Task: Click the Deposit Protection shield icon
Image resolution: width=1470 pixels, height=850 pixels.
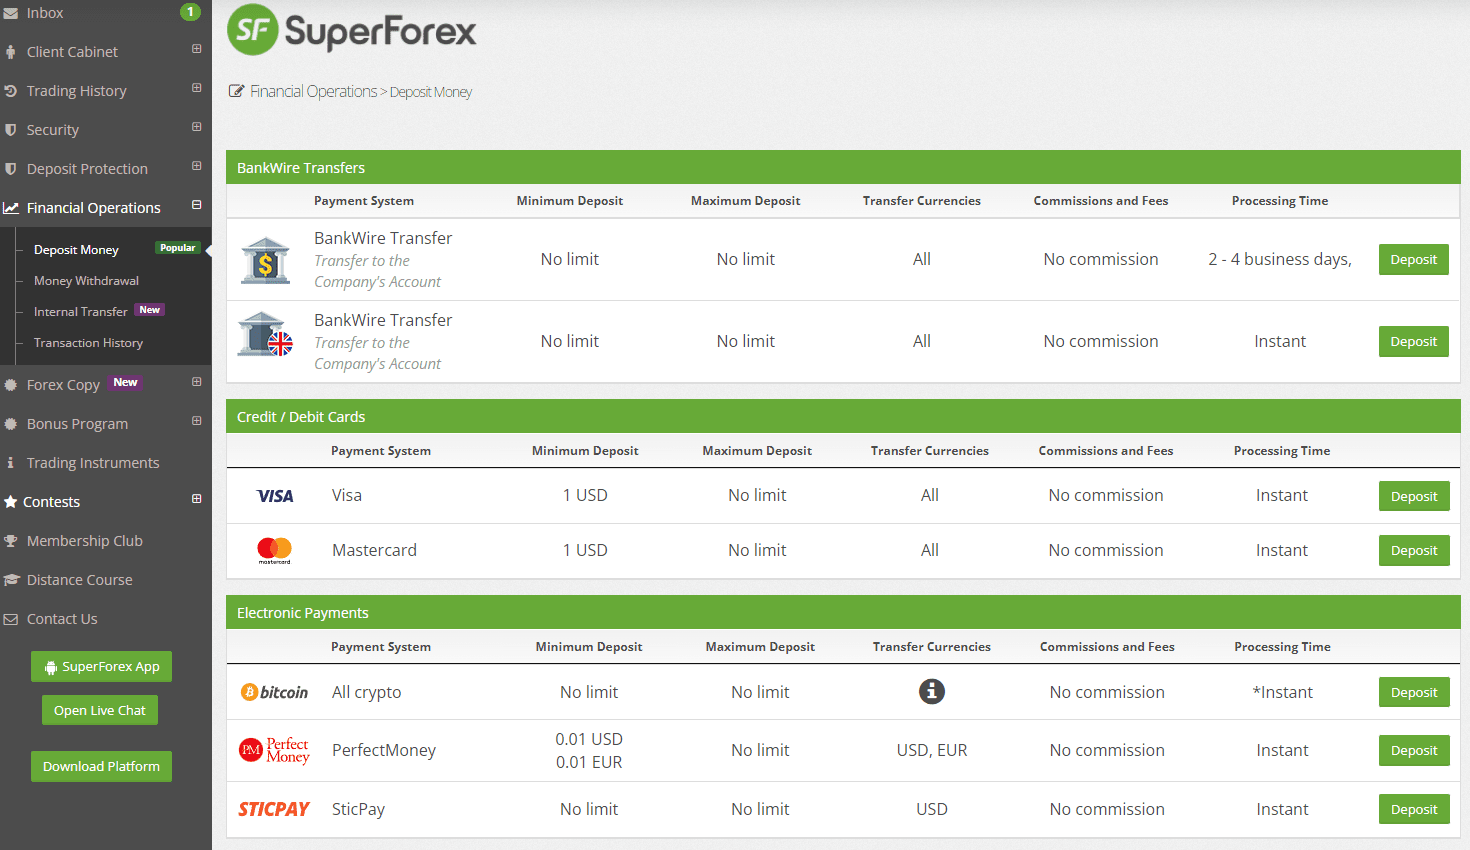Action: [x=10, y=169]
